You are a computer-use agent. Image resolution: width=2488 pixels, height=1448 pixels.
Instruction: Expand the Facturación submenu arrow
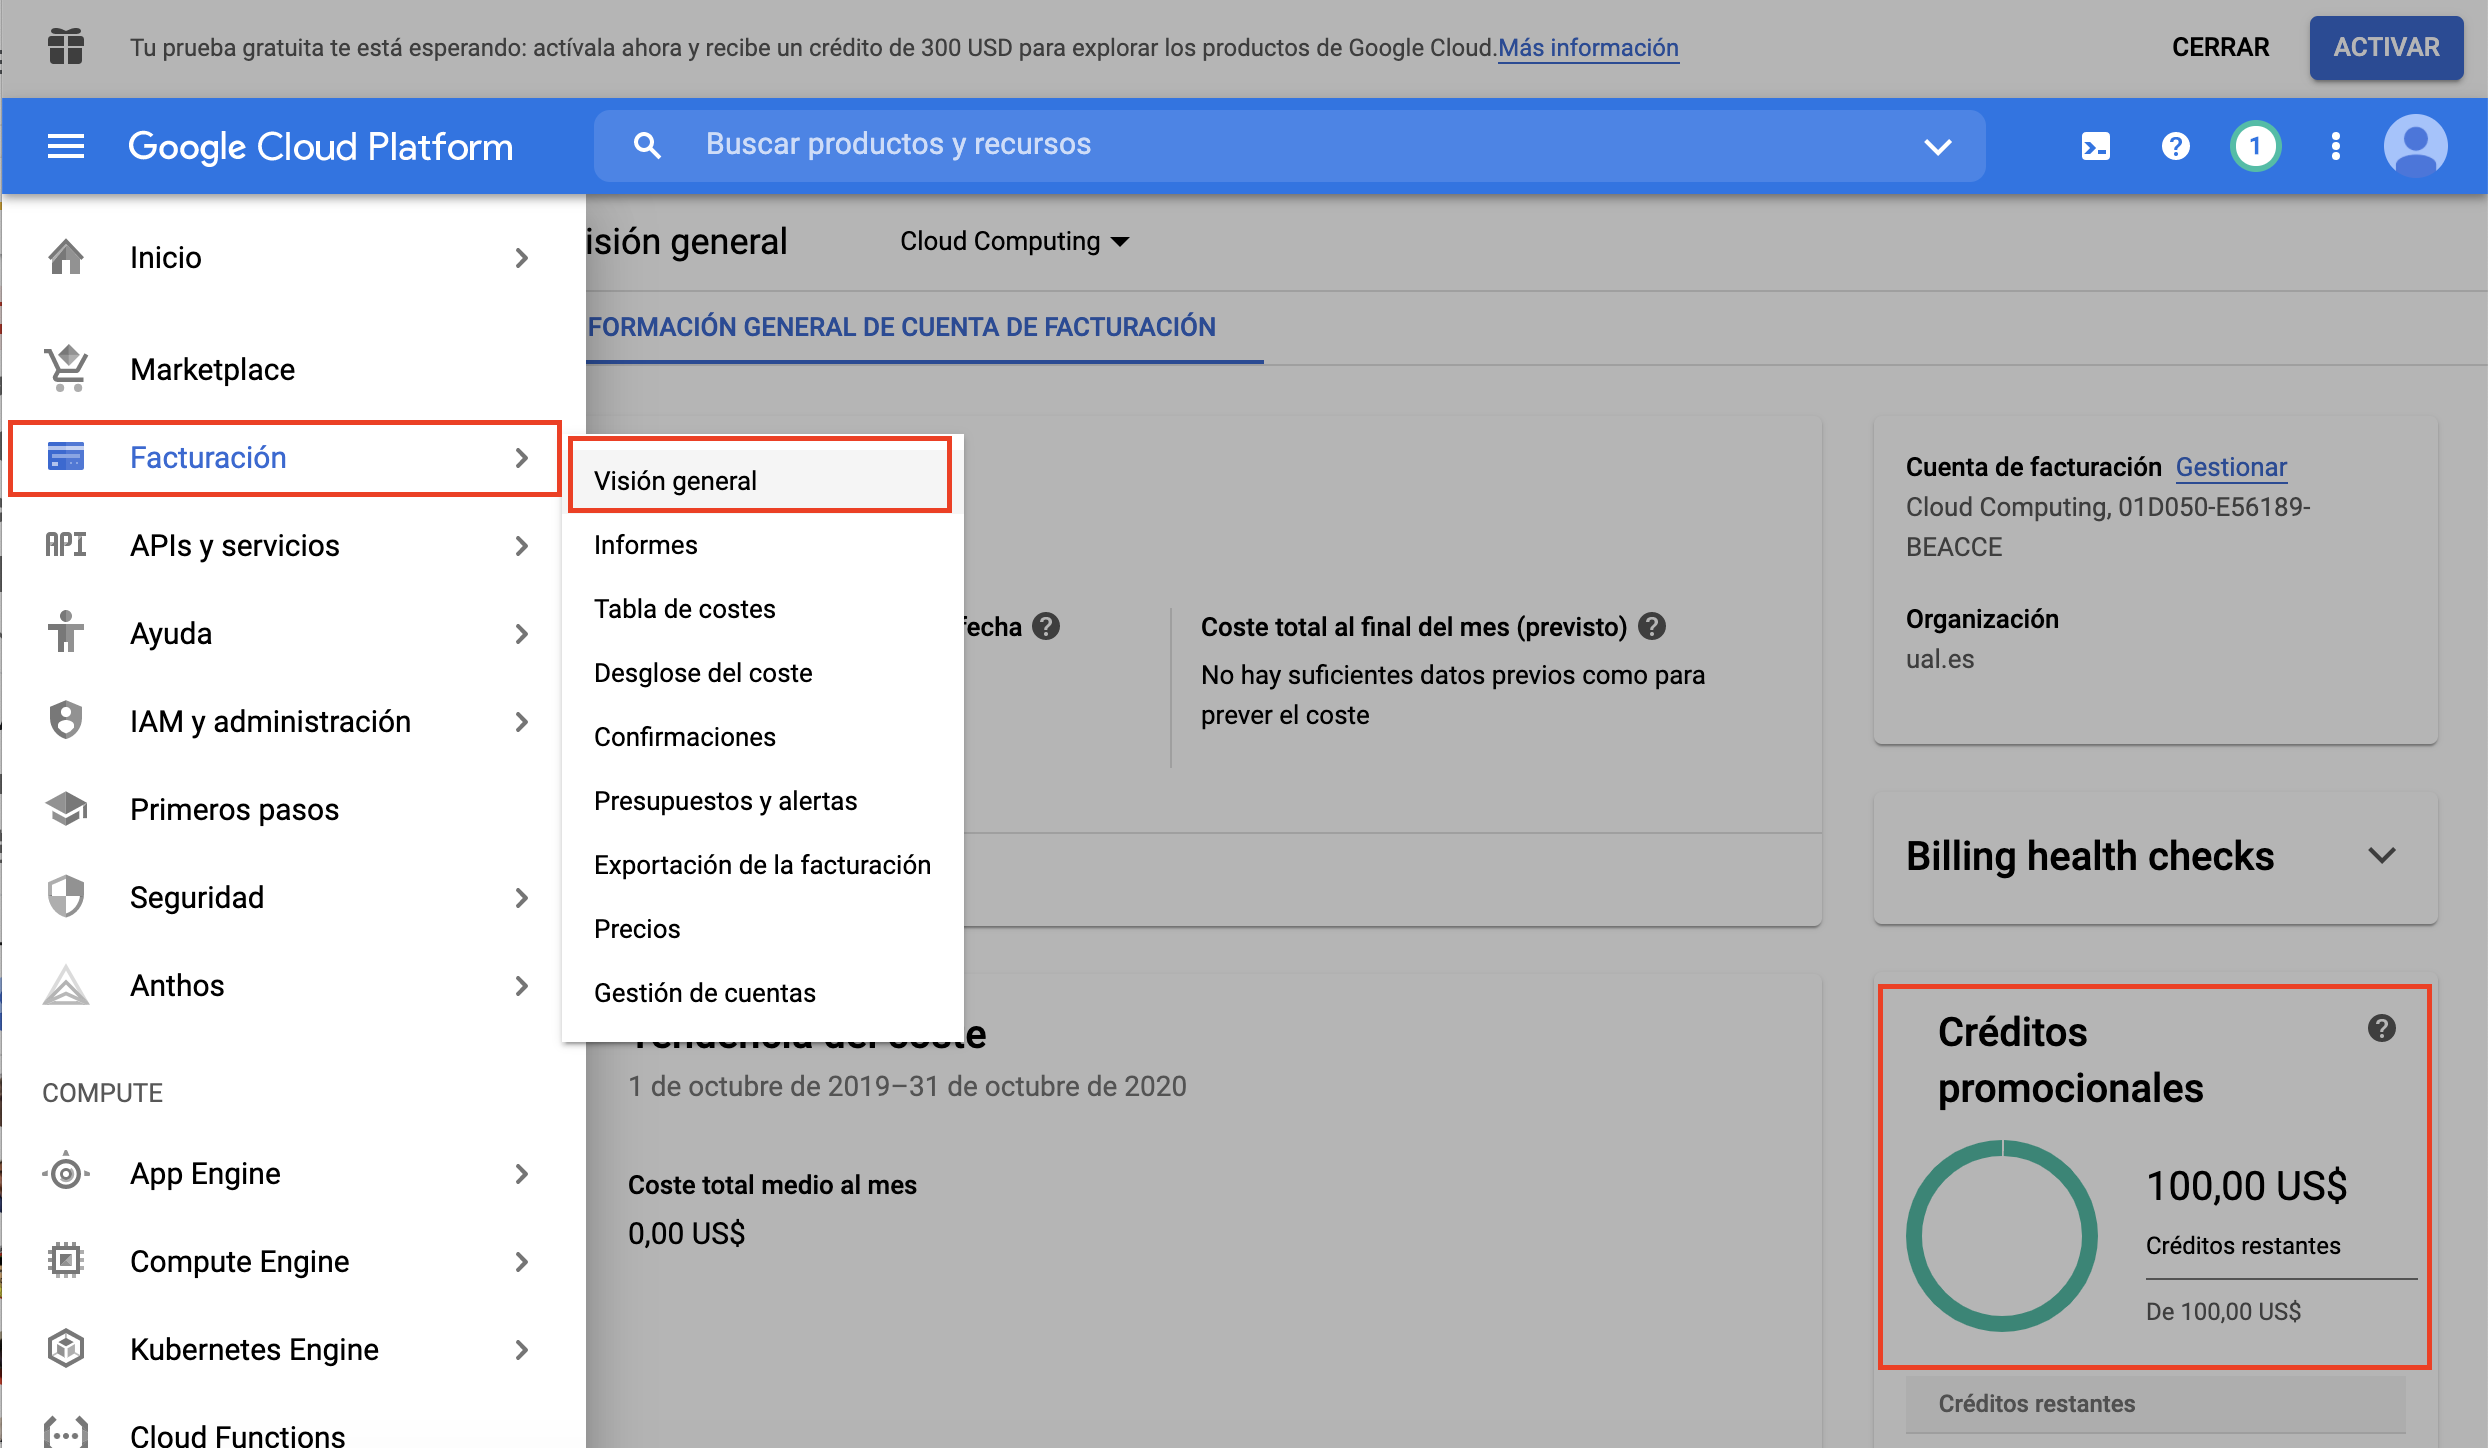point(519,459)
